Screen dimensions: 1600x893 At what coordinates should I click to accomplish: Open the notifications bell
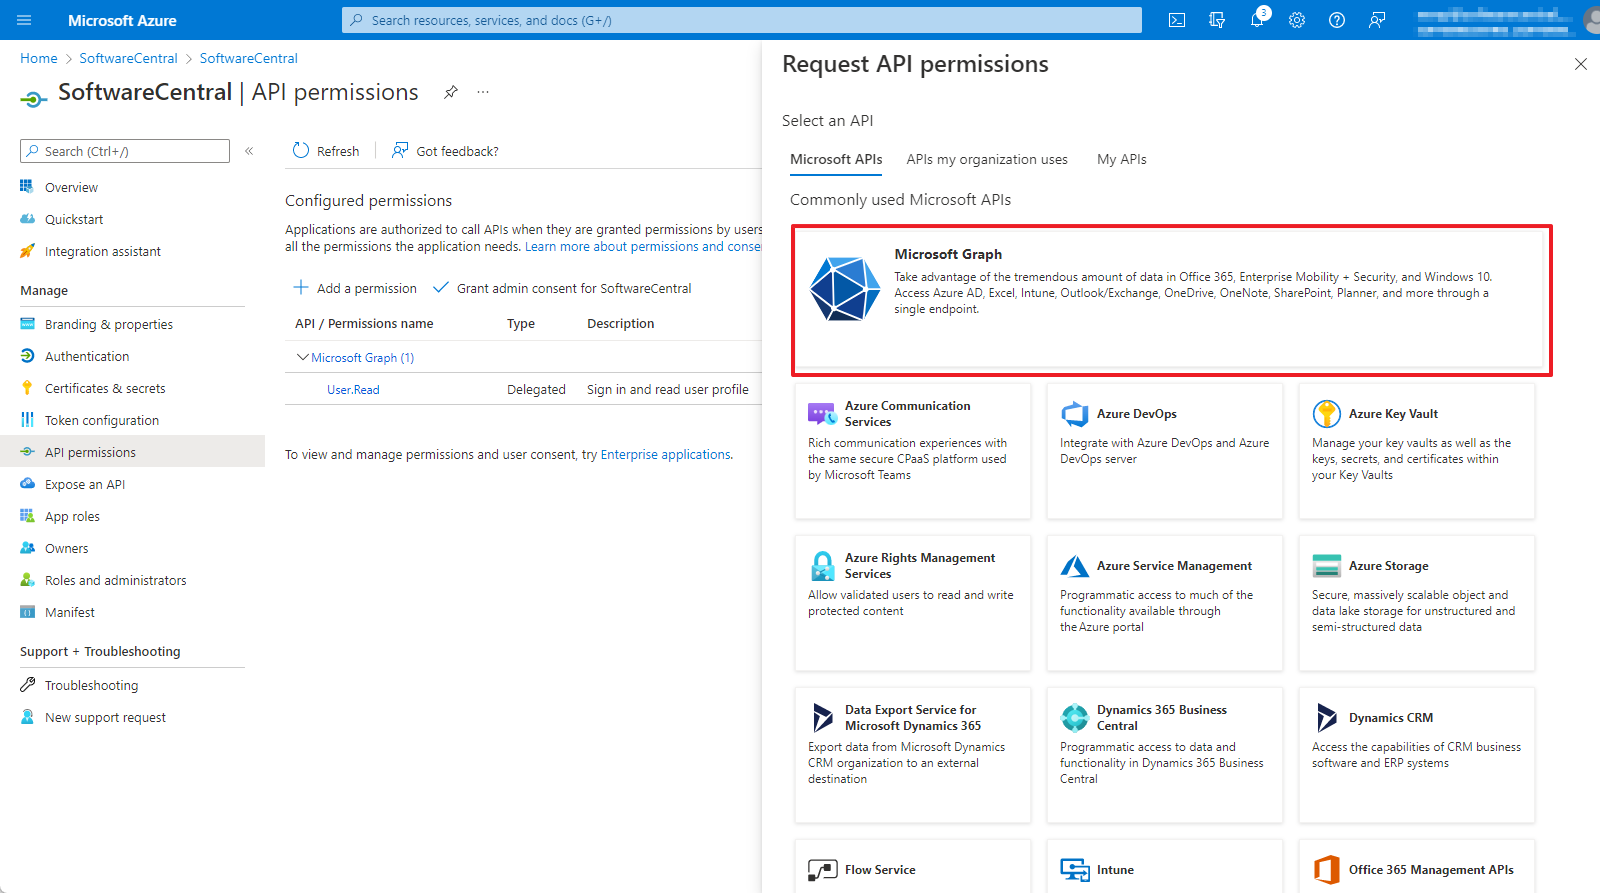(x=1257, y=20)
